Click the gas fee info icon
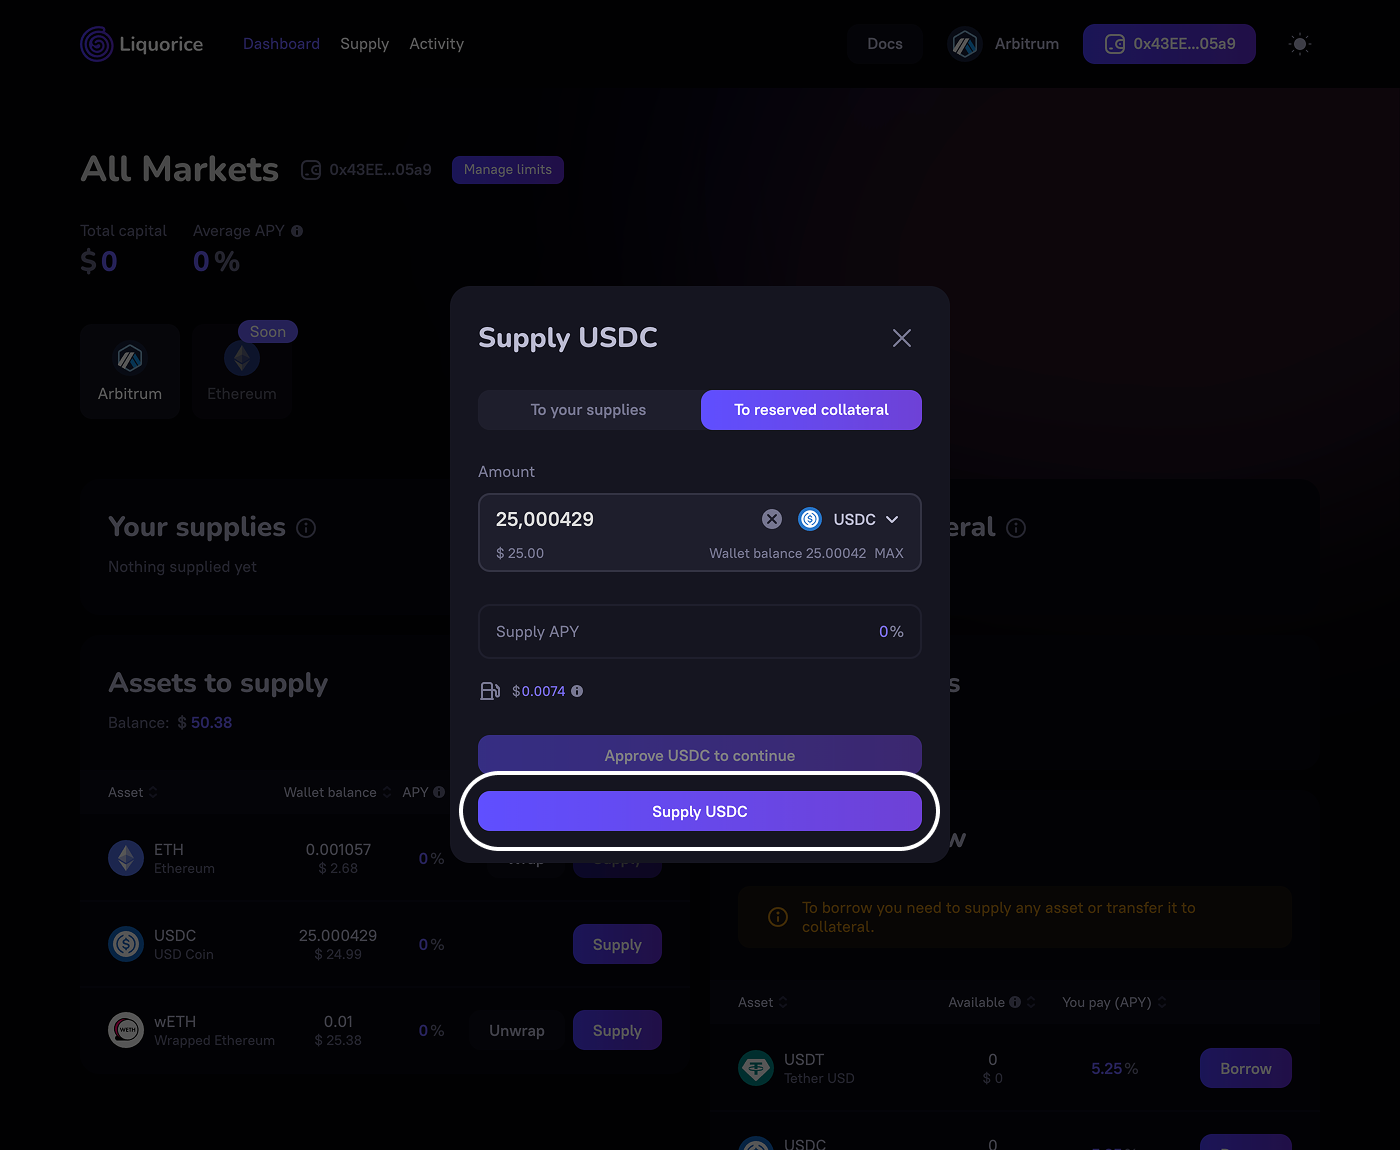 (577, 691)
